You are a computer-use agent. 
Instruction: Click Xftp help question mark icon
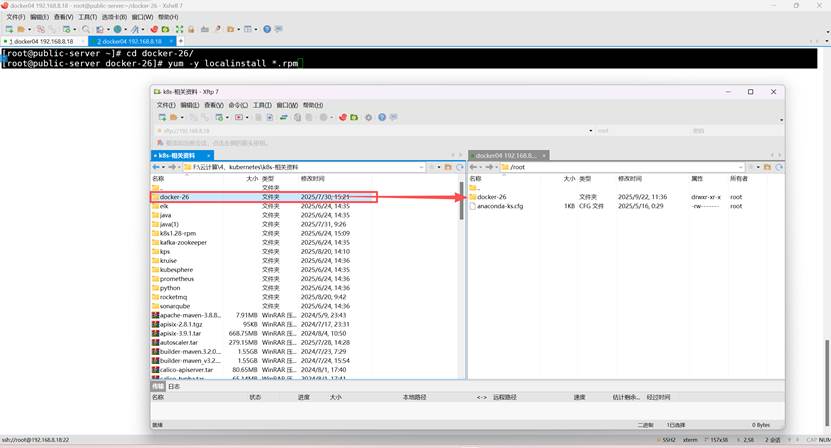coord(382,117)
